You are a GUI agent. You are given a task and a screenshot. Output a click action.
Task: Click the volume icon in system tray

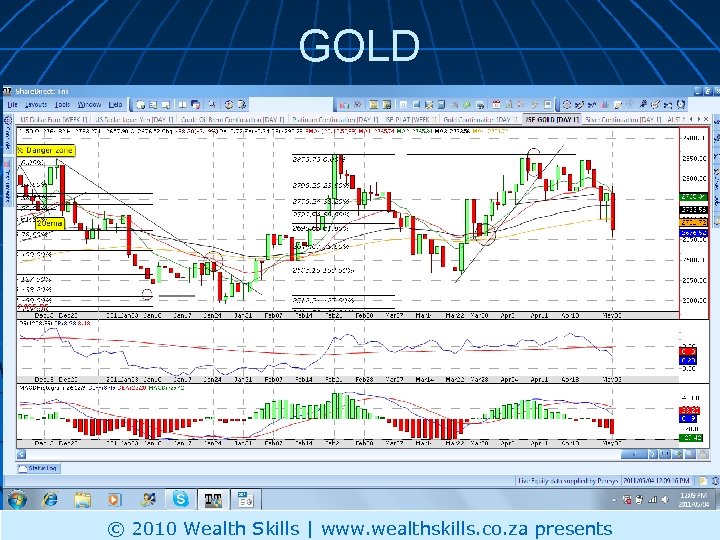click(665, 500)
